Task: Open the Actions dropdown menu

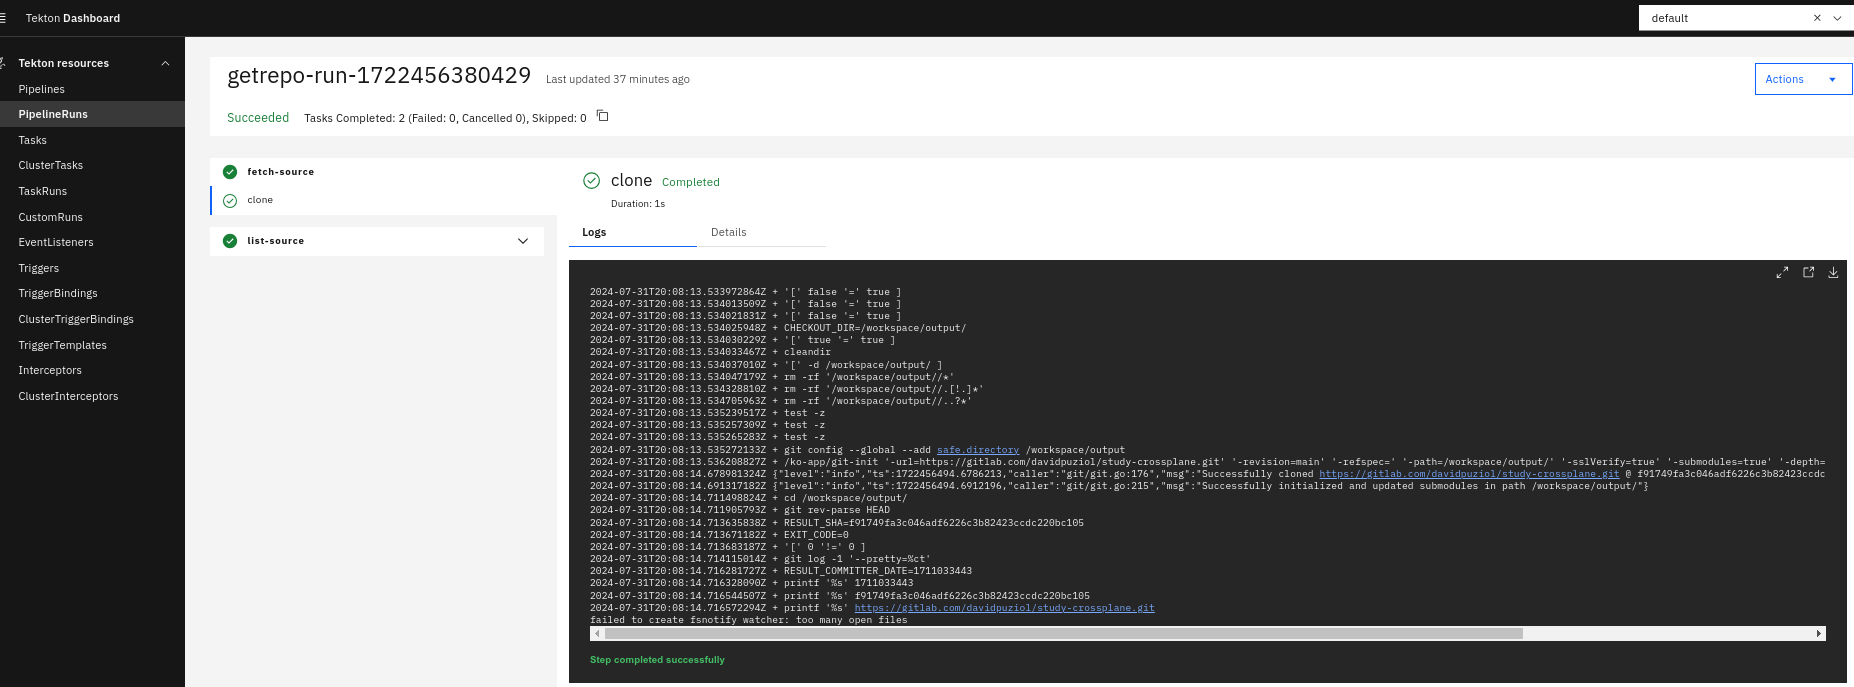Action: (1802, 79)
